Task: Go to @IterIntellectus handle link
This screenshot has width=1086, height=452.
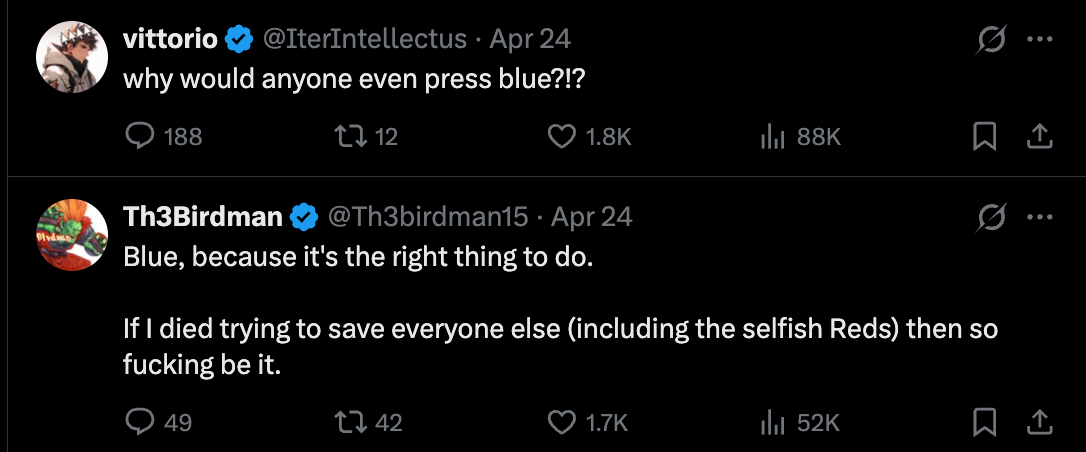Action: coord(364,40)
